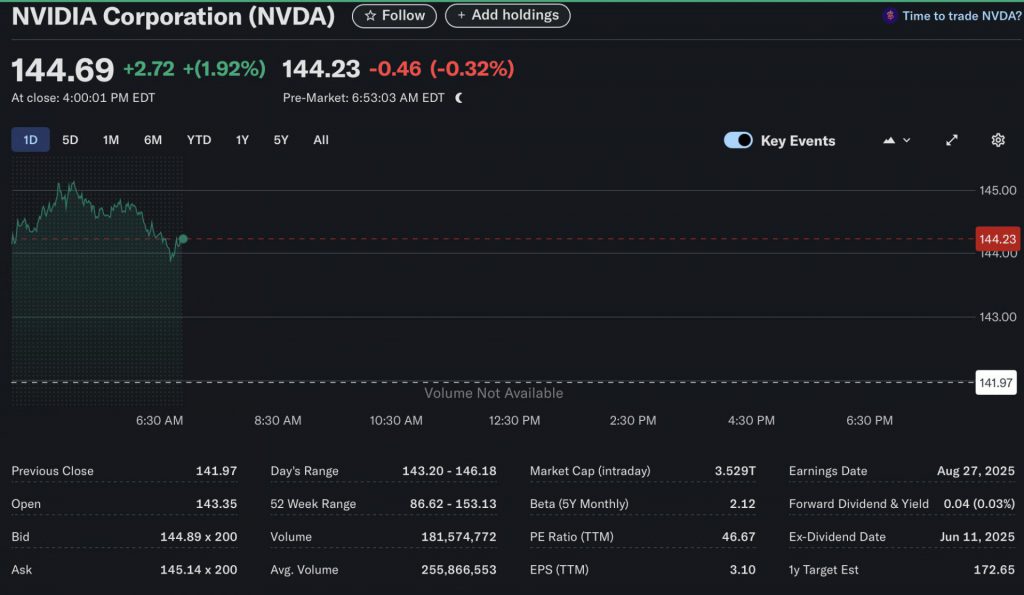Image resolution: width=1024 pixels, height=595 pixels.
Task: Select the 5Y chart range tab
Action: [x=281, y=140]
